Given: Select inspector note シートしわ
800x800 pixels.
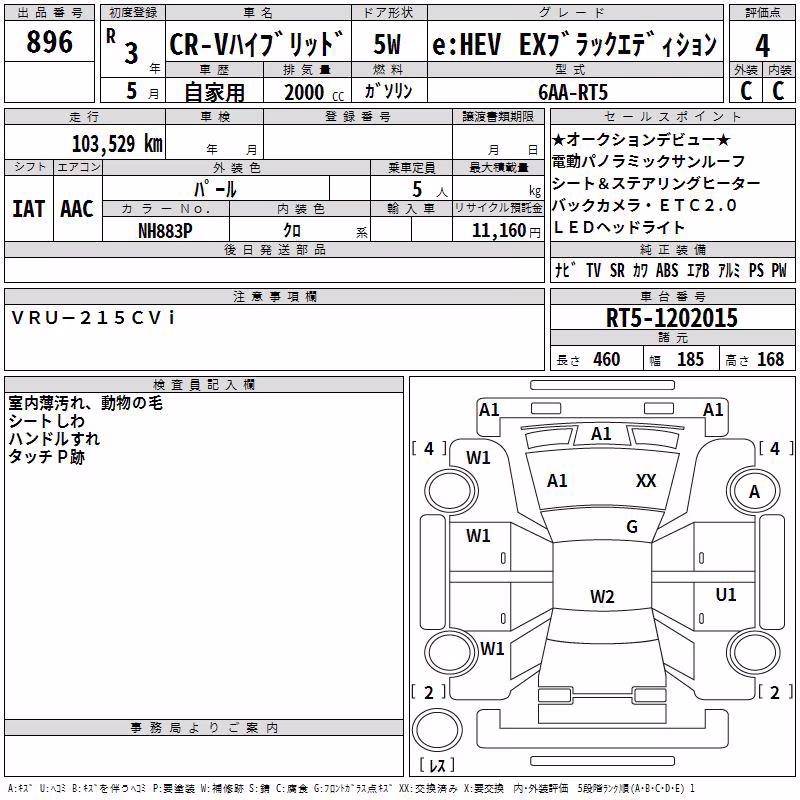Looking at the screenshot, I should tap(46, 421).
